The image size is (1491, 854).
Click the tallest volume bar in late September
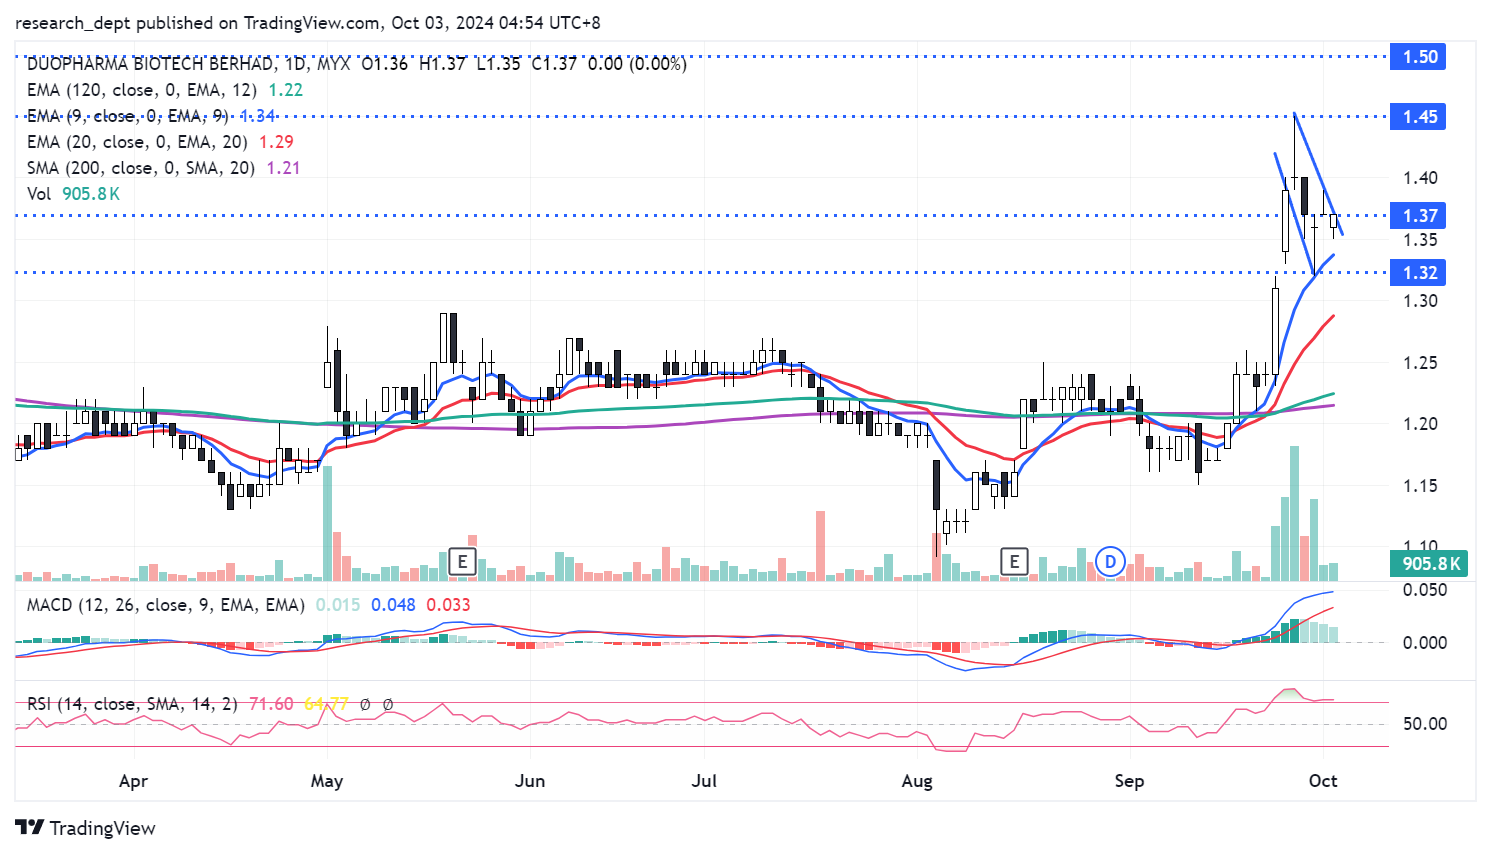pos(1294,513)
